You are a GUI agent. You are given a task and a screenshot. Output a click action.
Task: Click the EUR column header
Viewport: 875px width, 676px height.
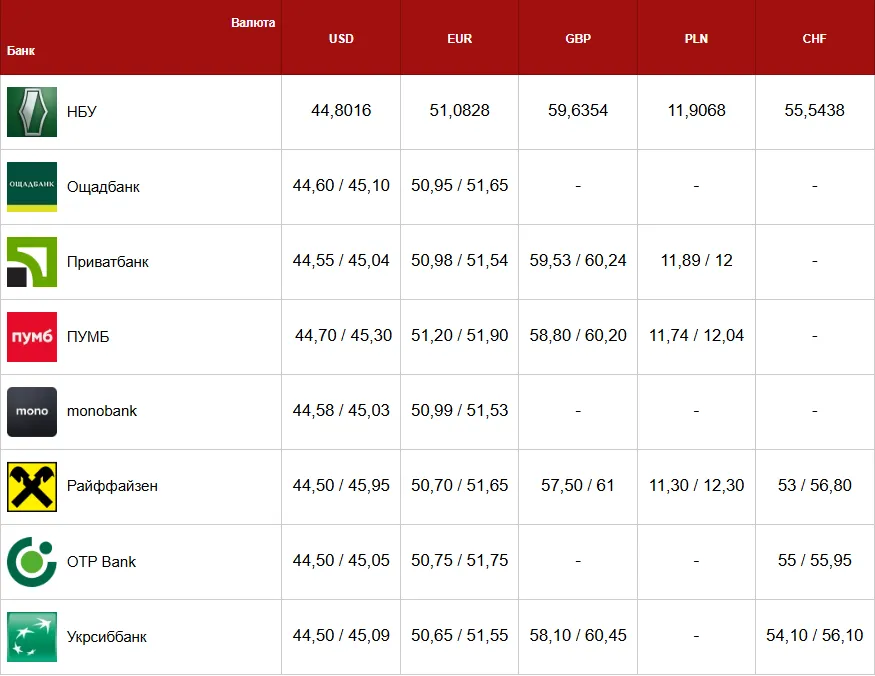click(459, 39)
